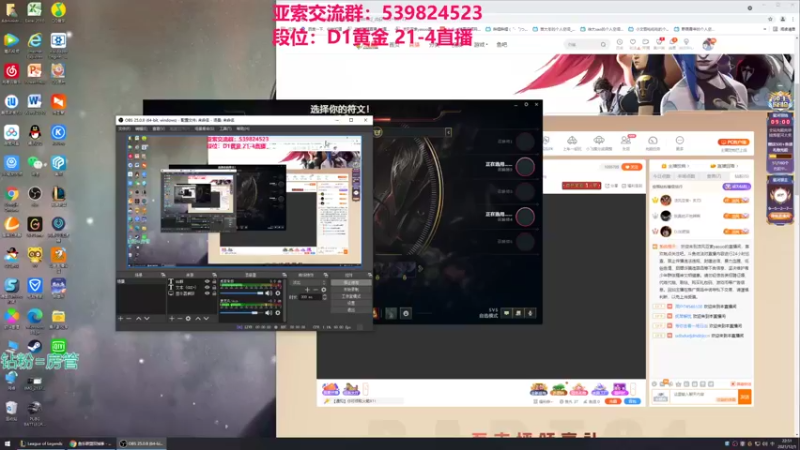Click orange send button in Huya chat
The width and height of the screenshot is (800, 450).
click(744, 396)
